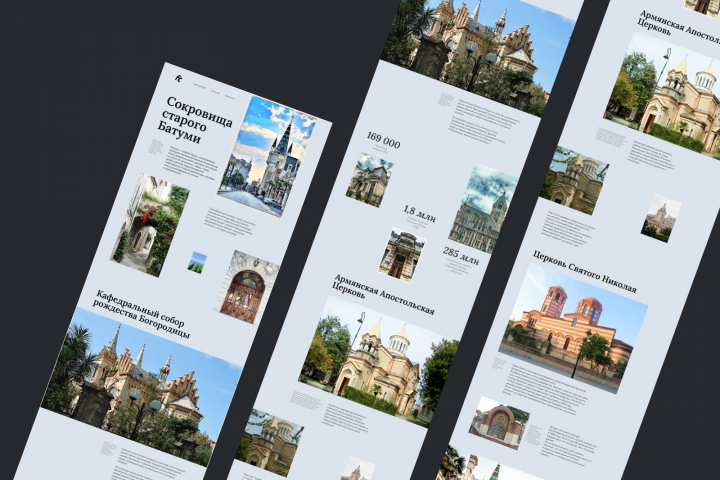The width and height of the screenshot is (720, 480).
Task: Open the small church domes photo on right page
Action: tap(574, 180)
